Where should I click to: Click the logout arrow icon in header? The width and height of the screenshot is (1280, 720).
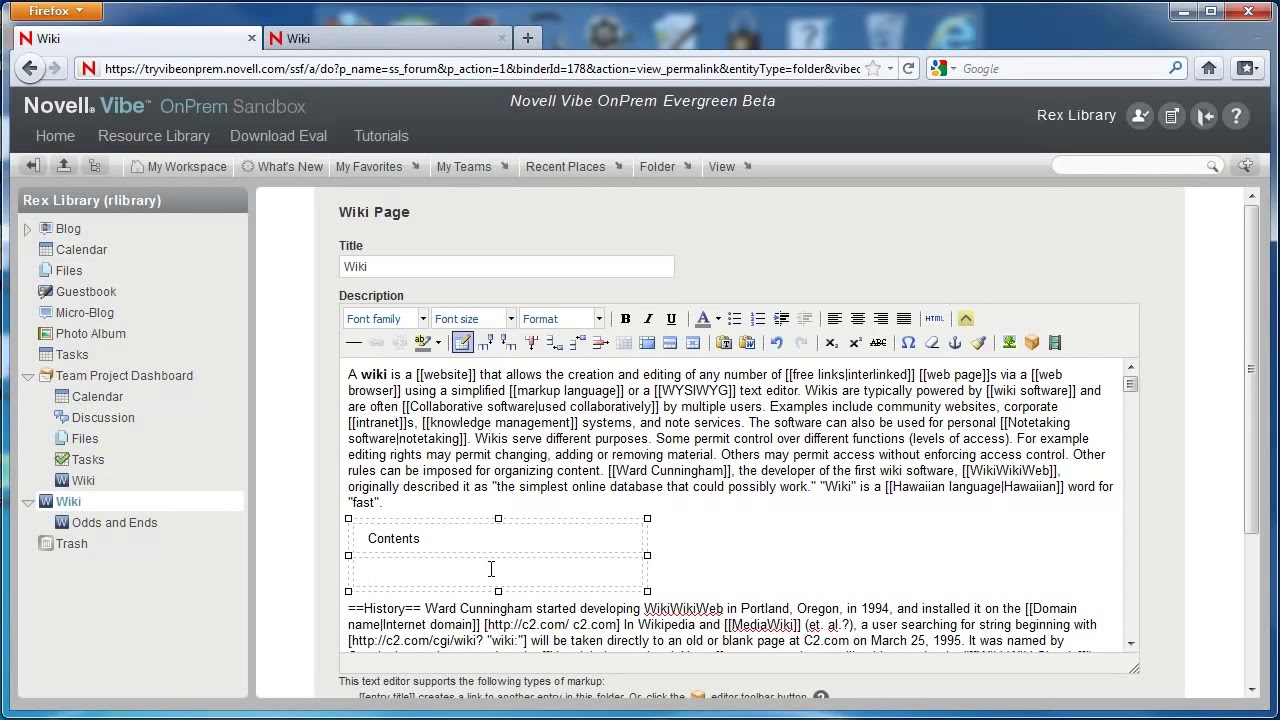click(1204, 116)
